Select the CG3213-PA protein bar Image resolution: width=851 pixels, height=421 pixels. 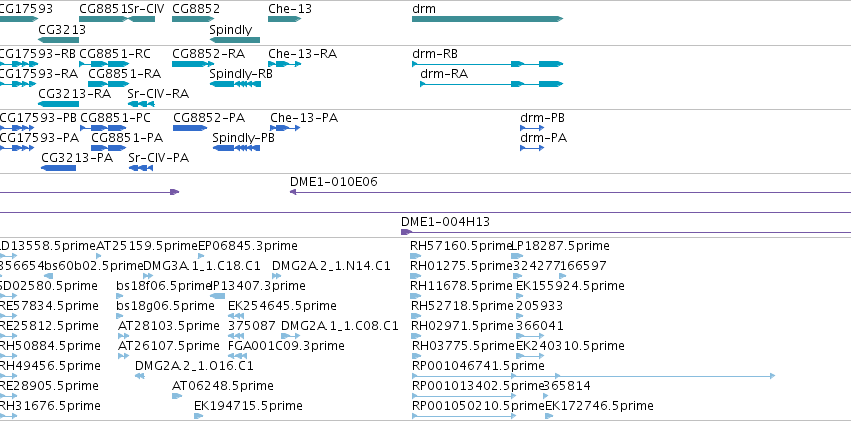[59, 168]
